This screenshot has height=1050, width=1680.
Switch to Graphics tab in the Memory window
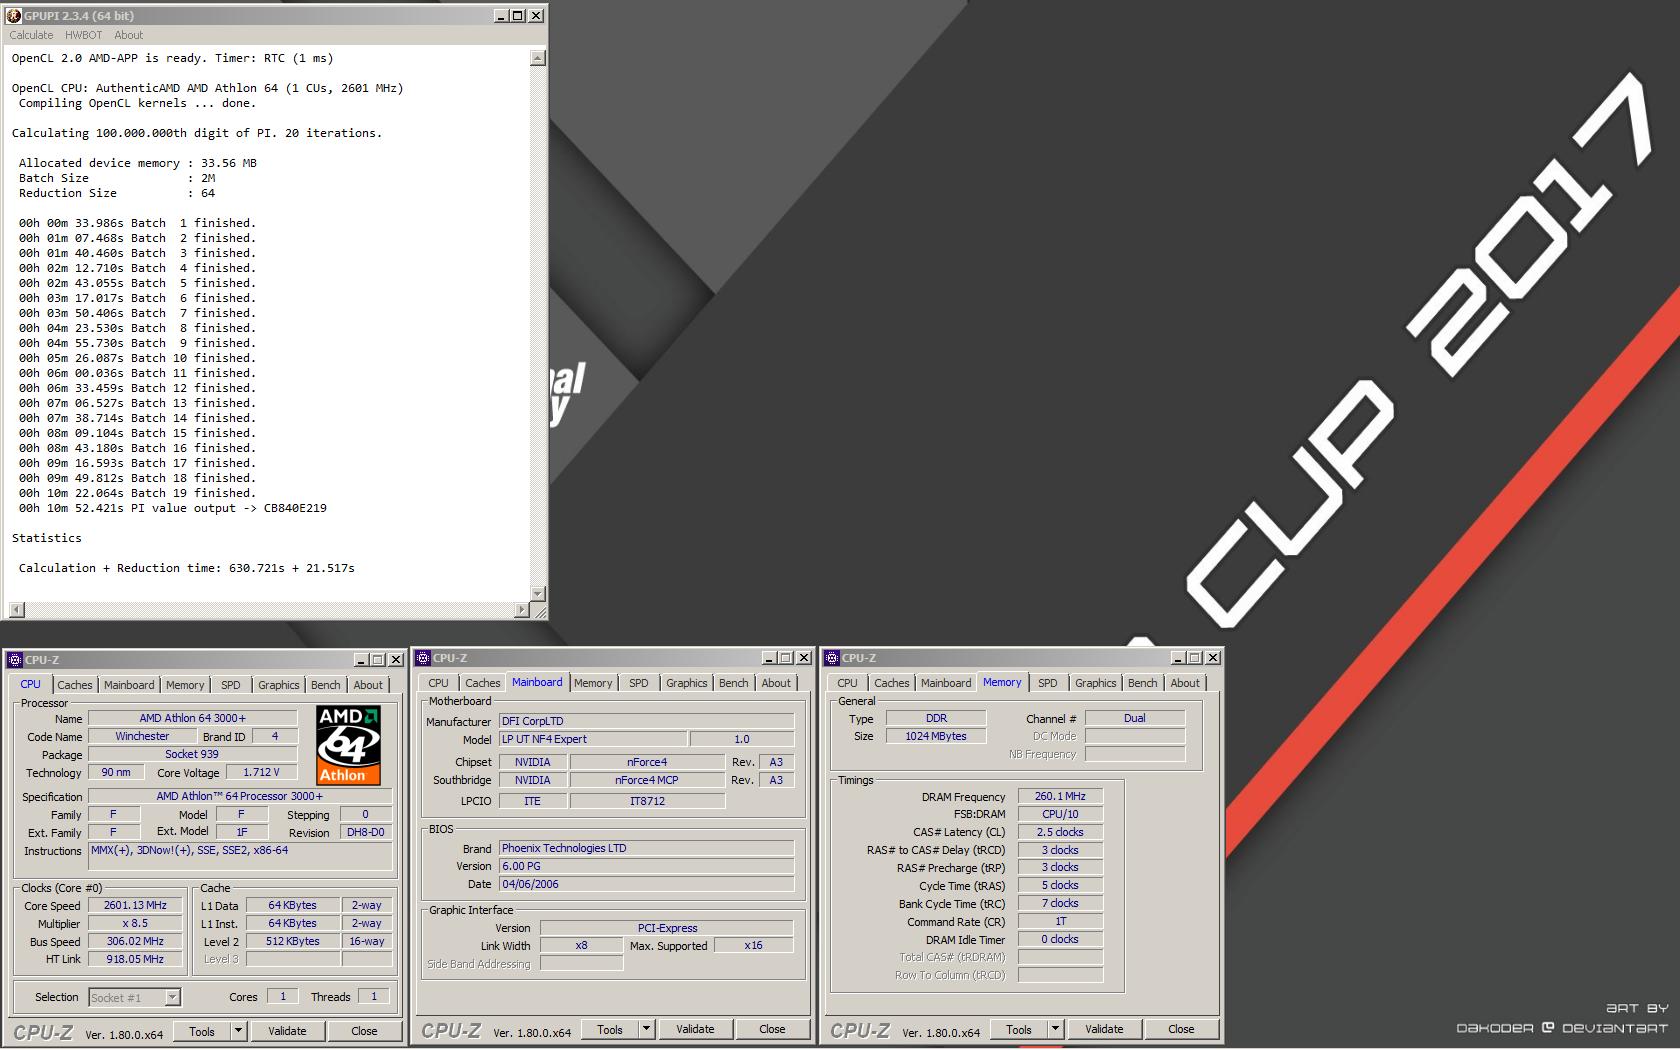pos(1096,683)
